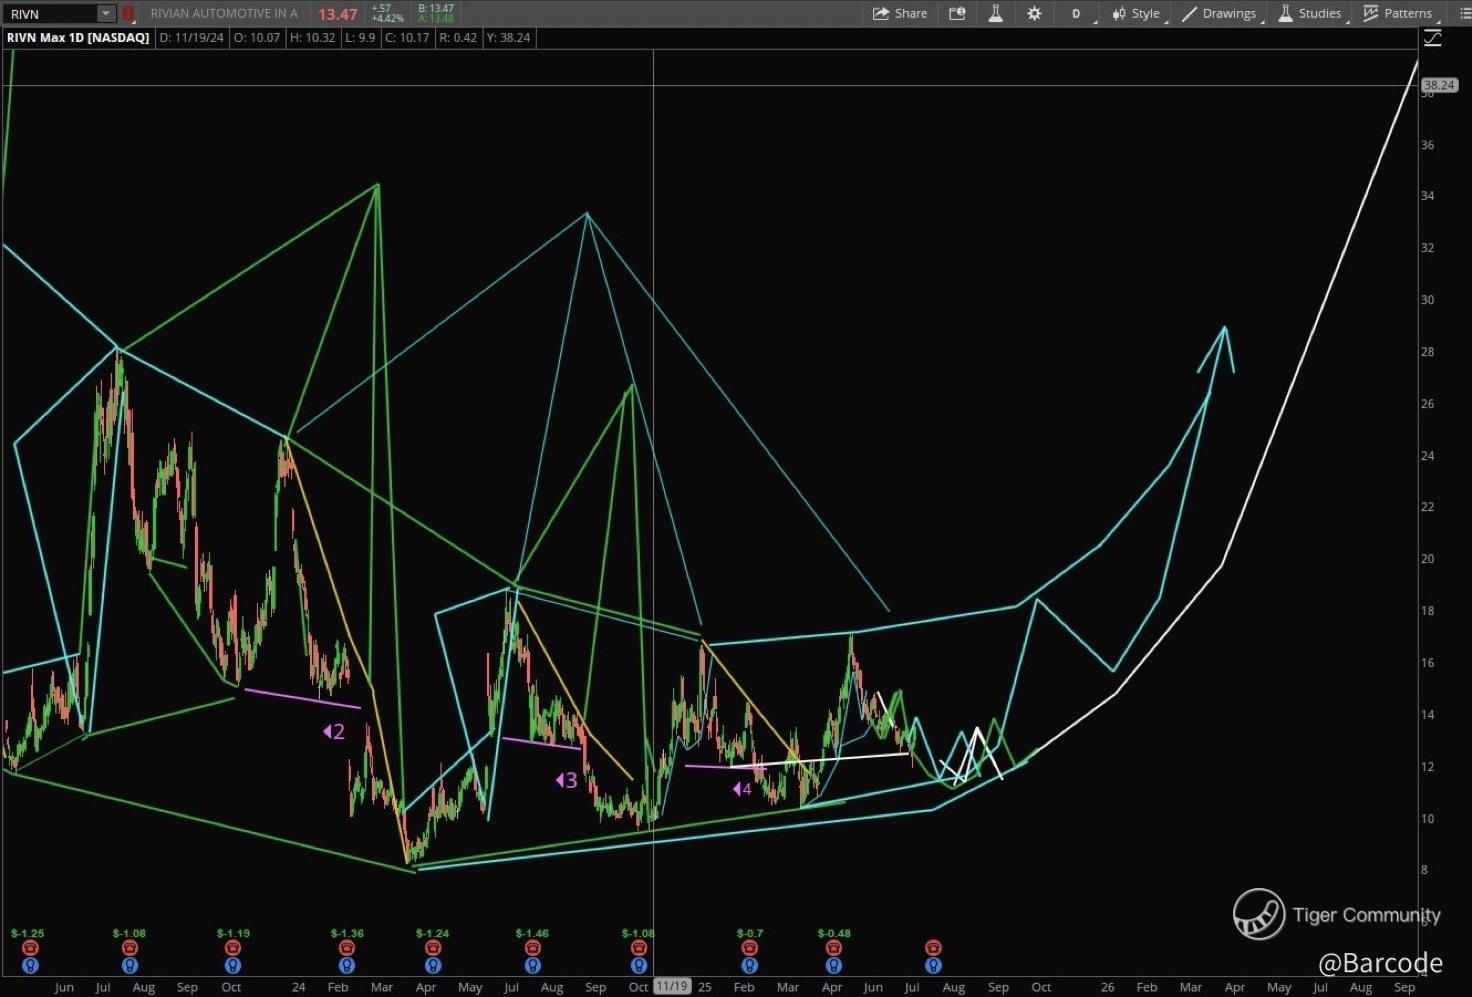Click the blue lightbulb icon under $-1.08 near Oct
The height and width of the screenshot is (997, 1472).
638,966
